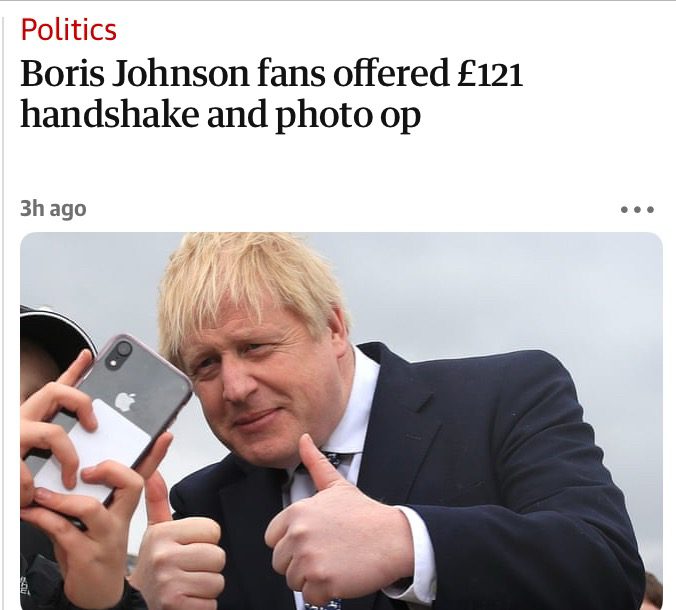Open the three-dot more options menu

pyautogui.click(x=637, y=210)
